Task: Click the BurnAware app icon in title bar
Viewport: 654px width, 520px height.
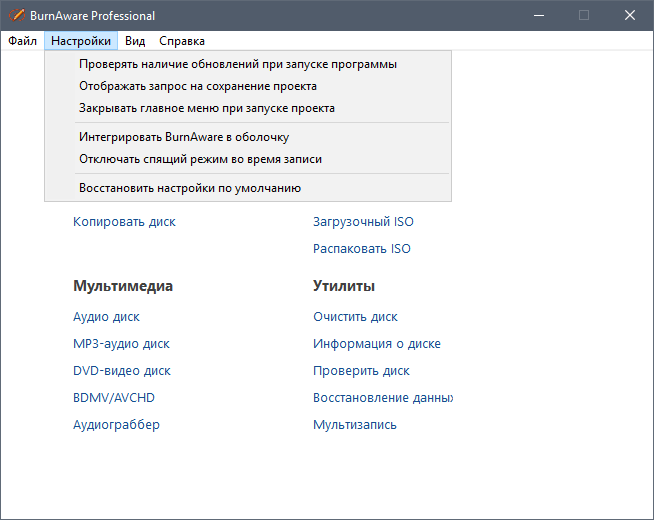Action: (17, 15)
